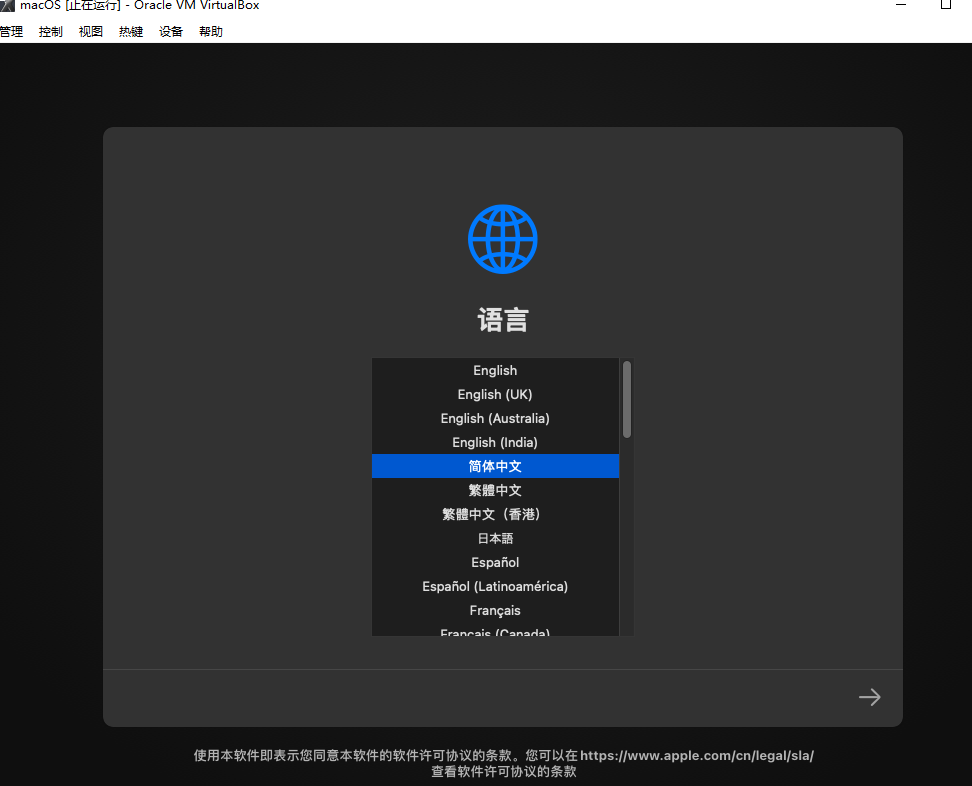
Task: Open the 热键 menu
Action: pyautogui.click(x=131, y=32)
